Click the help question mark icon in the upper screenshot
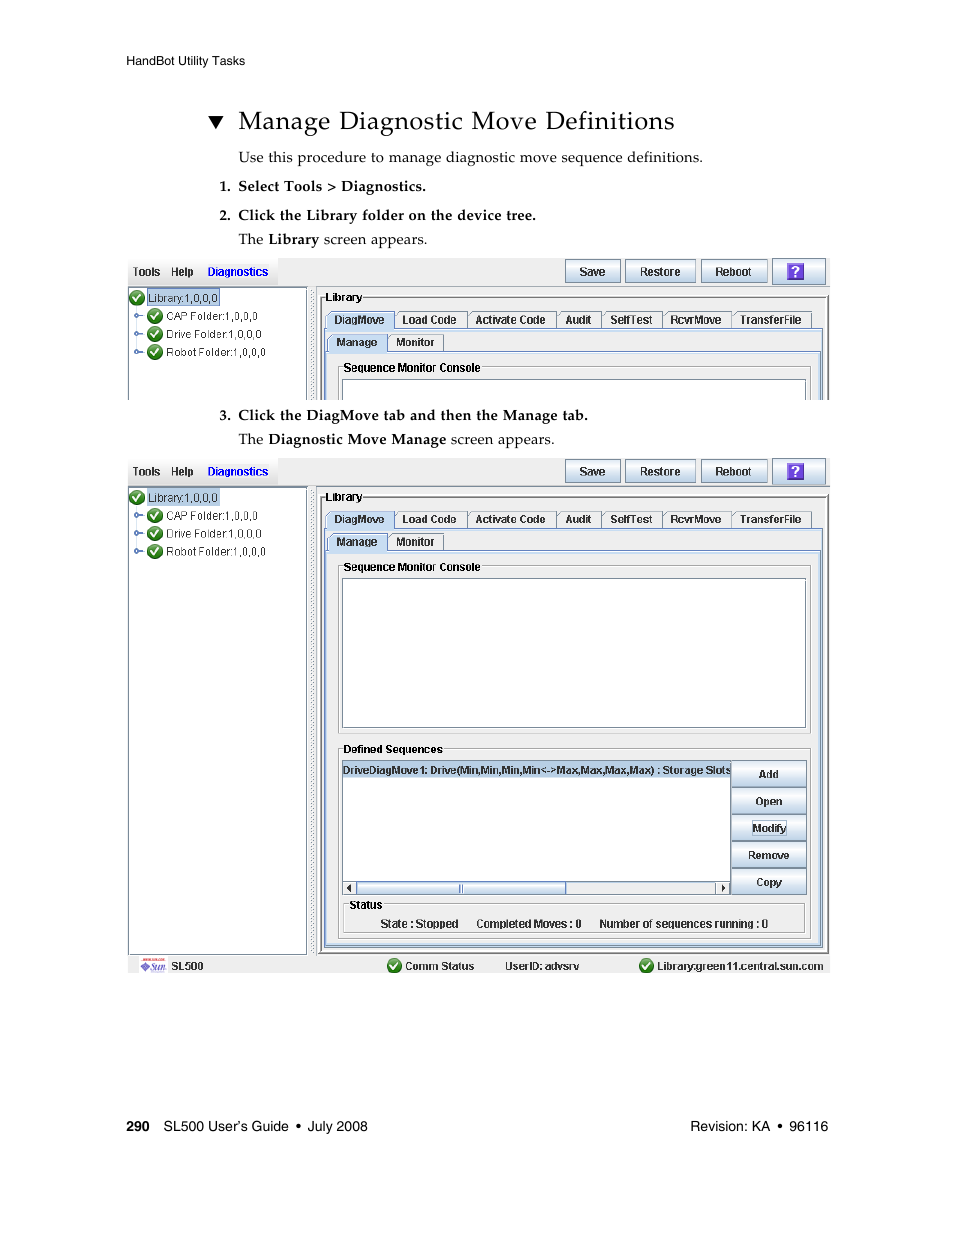This screenshot has height=1235, width=954. pyautogui.click(x=796, y=272)
